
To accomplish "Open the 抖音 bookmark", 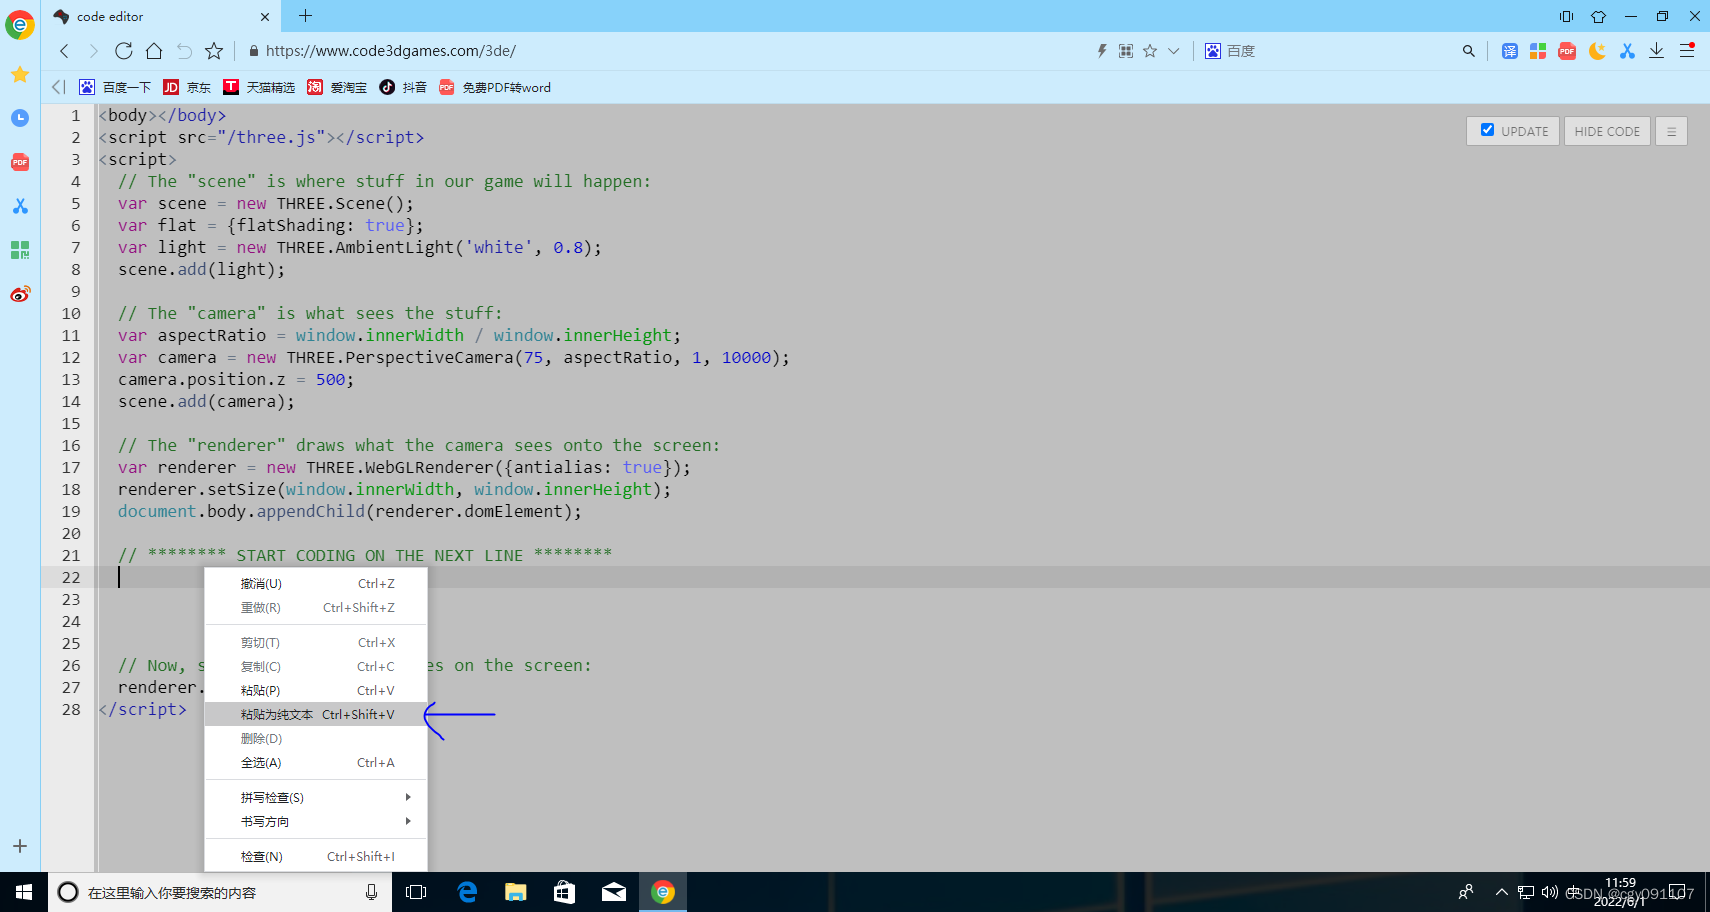I will [403, 87].
